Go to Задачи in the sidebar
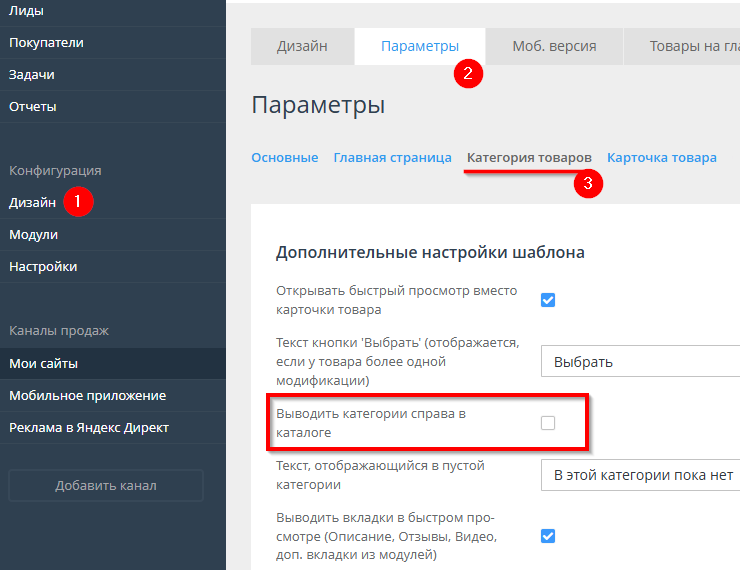 (x=32, y=75)
